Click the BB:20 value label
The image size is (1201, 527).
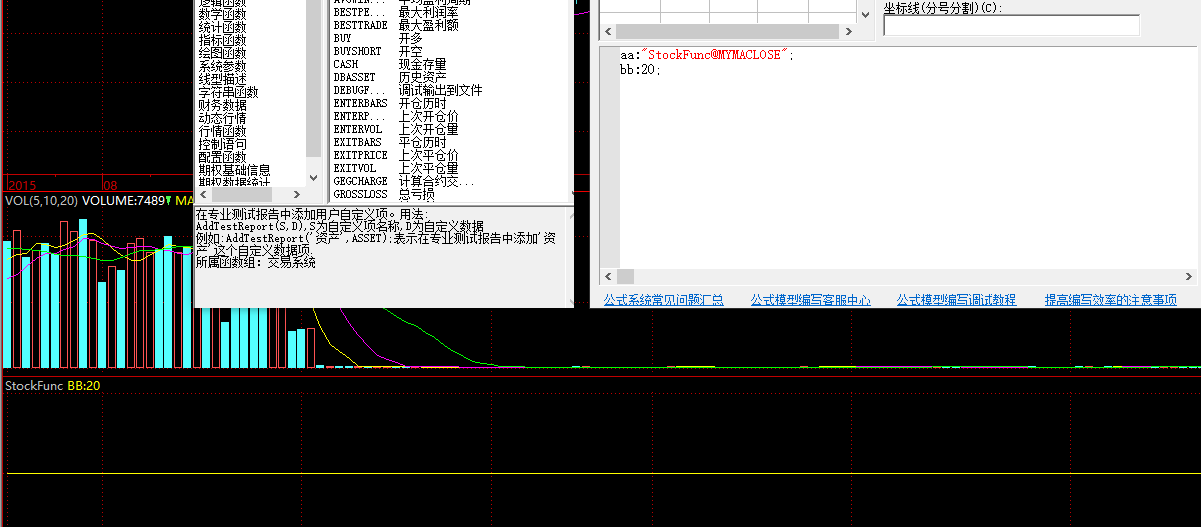[84, 385]
